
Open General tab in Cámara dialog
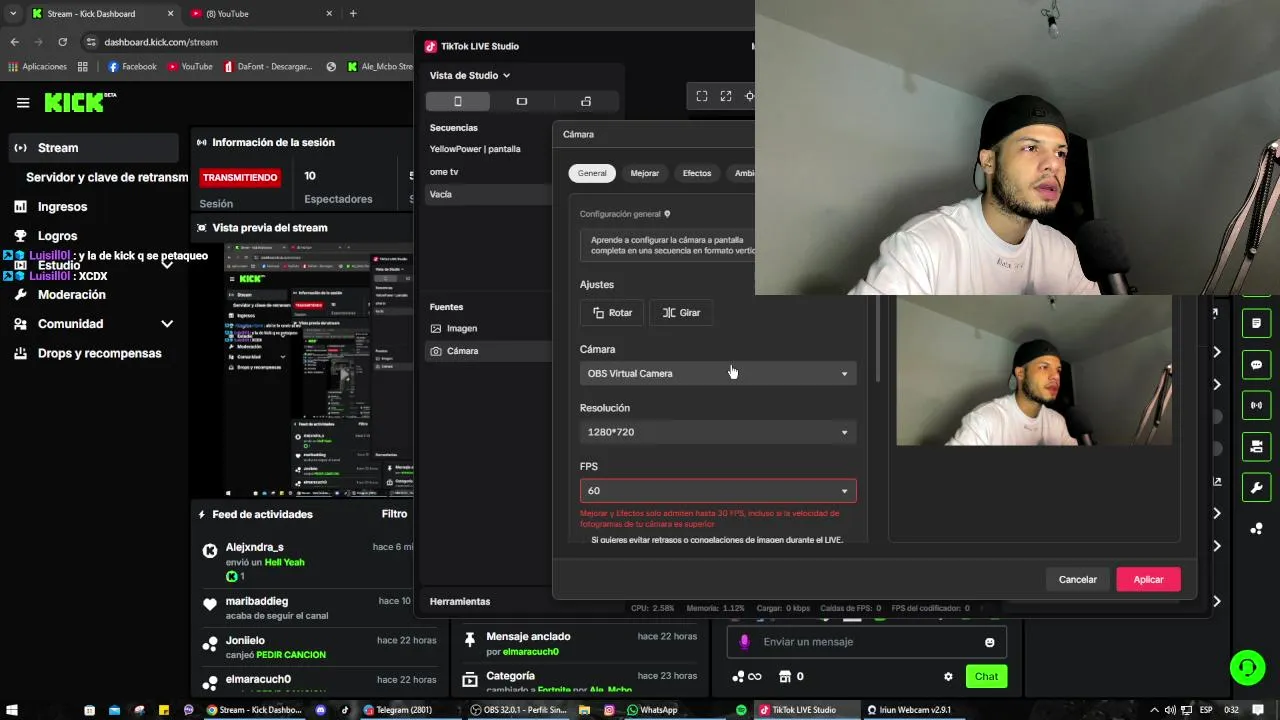[592, 173]
